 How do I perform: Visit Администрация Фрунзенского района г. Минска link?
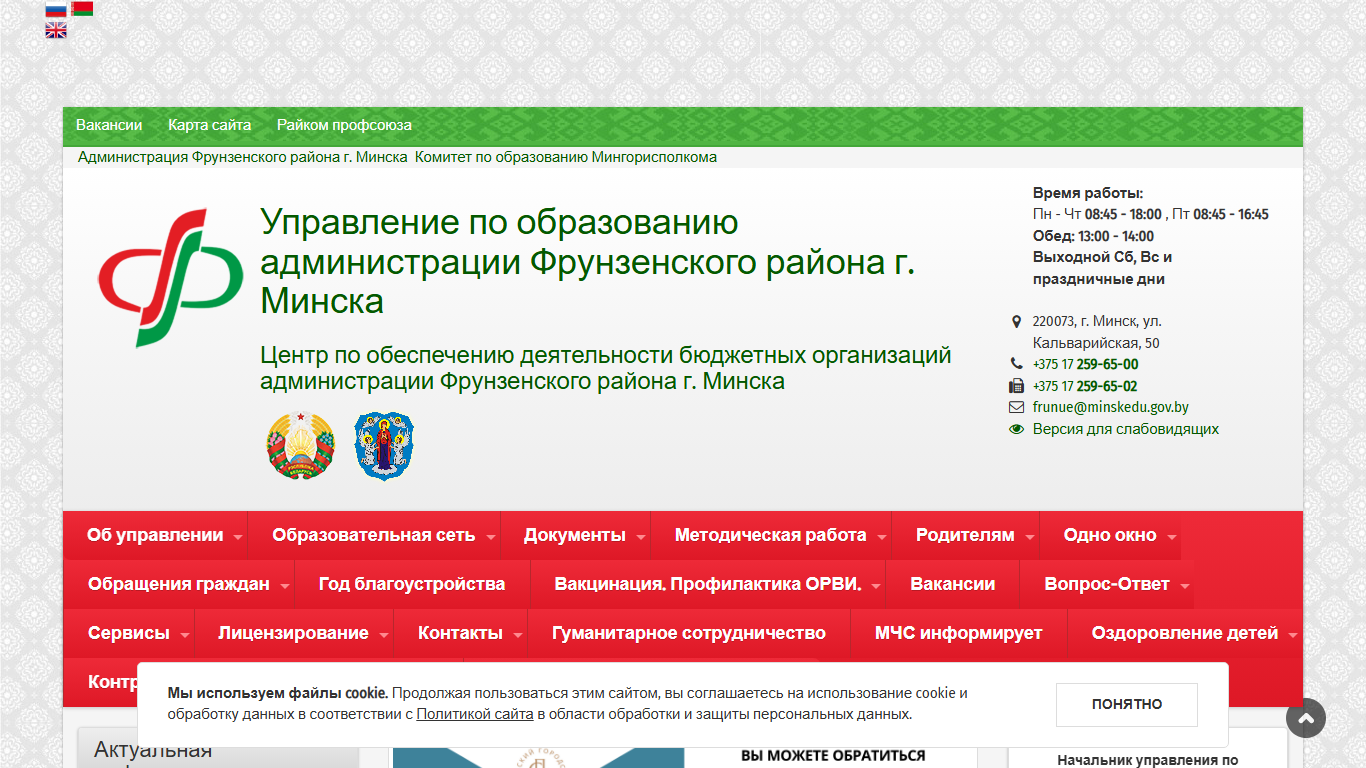point(243,157)
